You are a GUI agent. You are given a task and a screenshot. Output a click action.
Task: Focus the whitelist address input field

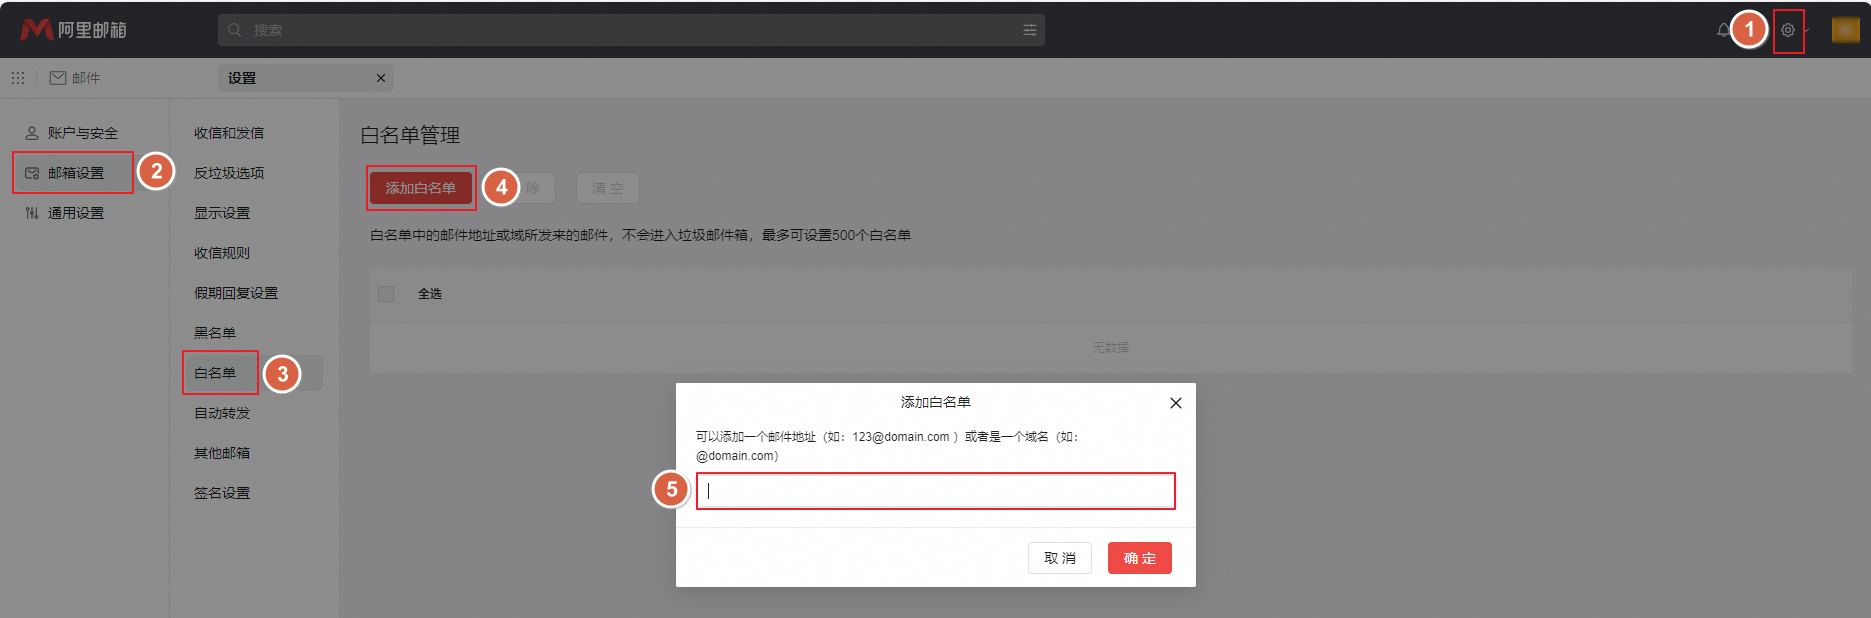pyautogui.click(x=935, y=491)
